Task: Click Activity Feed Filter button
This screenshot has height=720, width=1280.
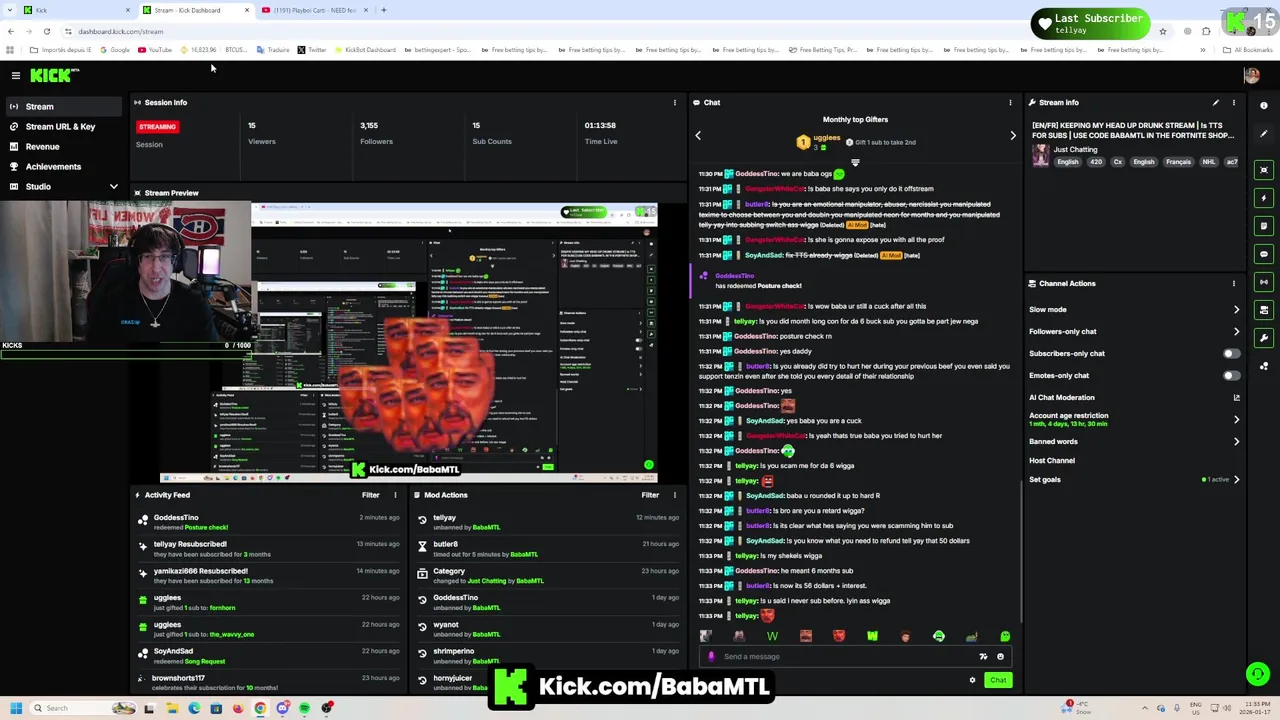Action: [370, 495]
